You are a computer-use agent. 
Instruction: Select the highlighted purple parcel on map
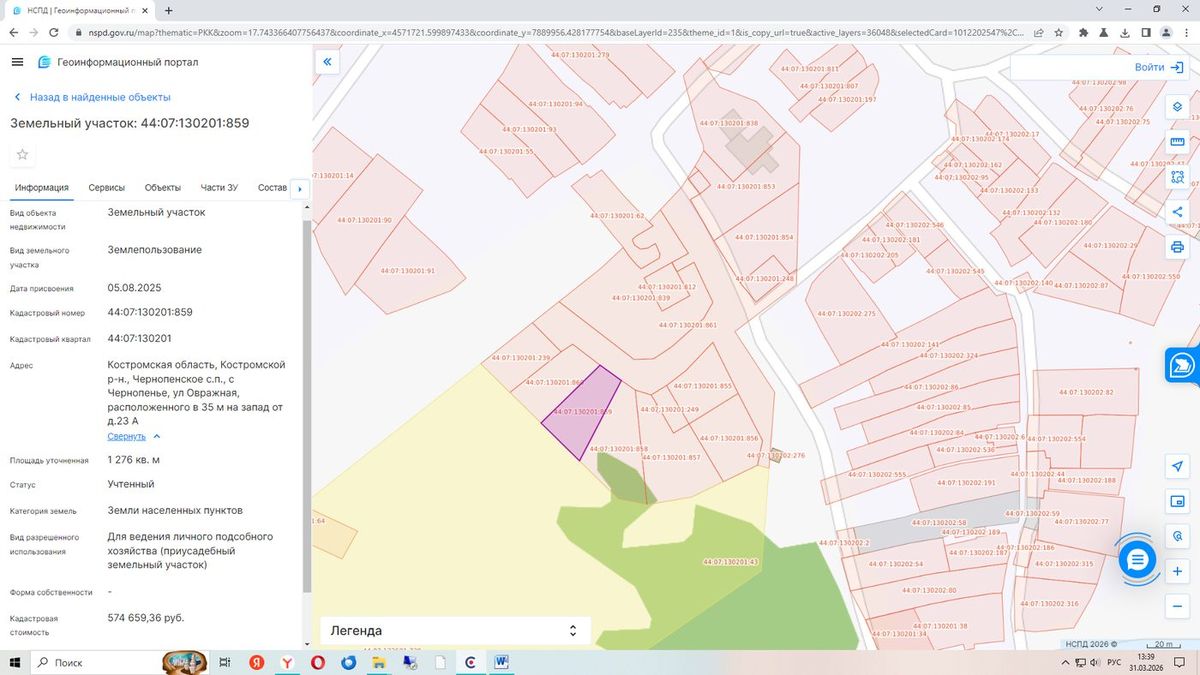(583, 412)
